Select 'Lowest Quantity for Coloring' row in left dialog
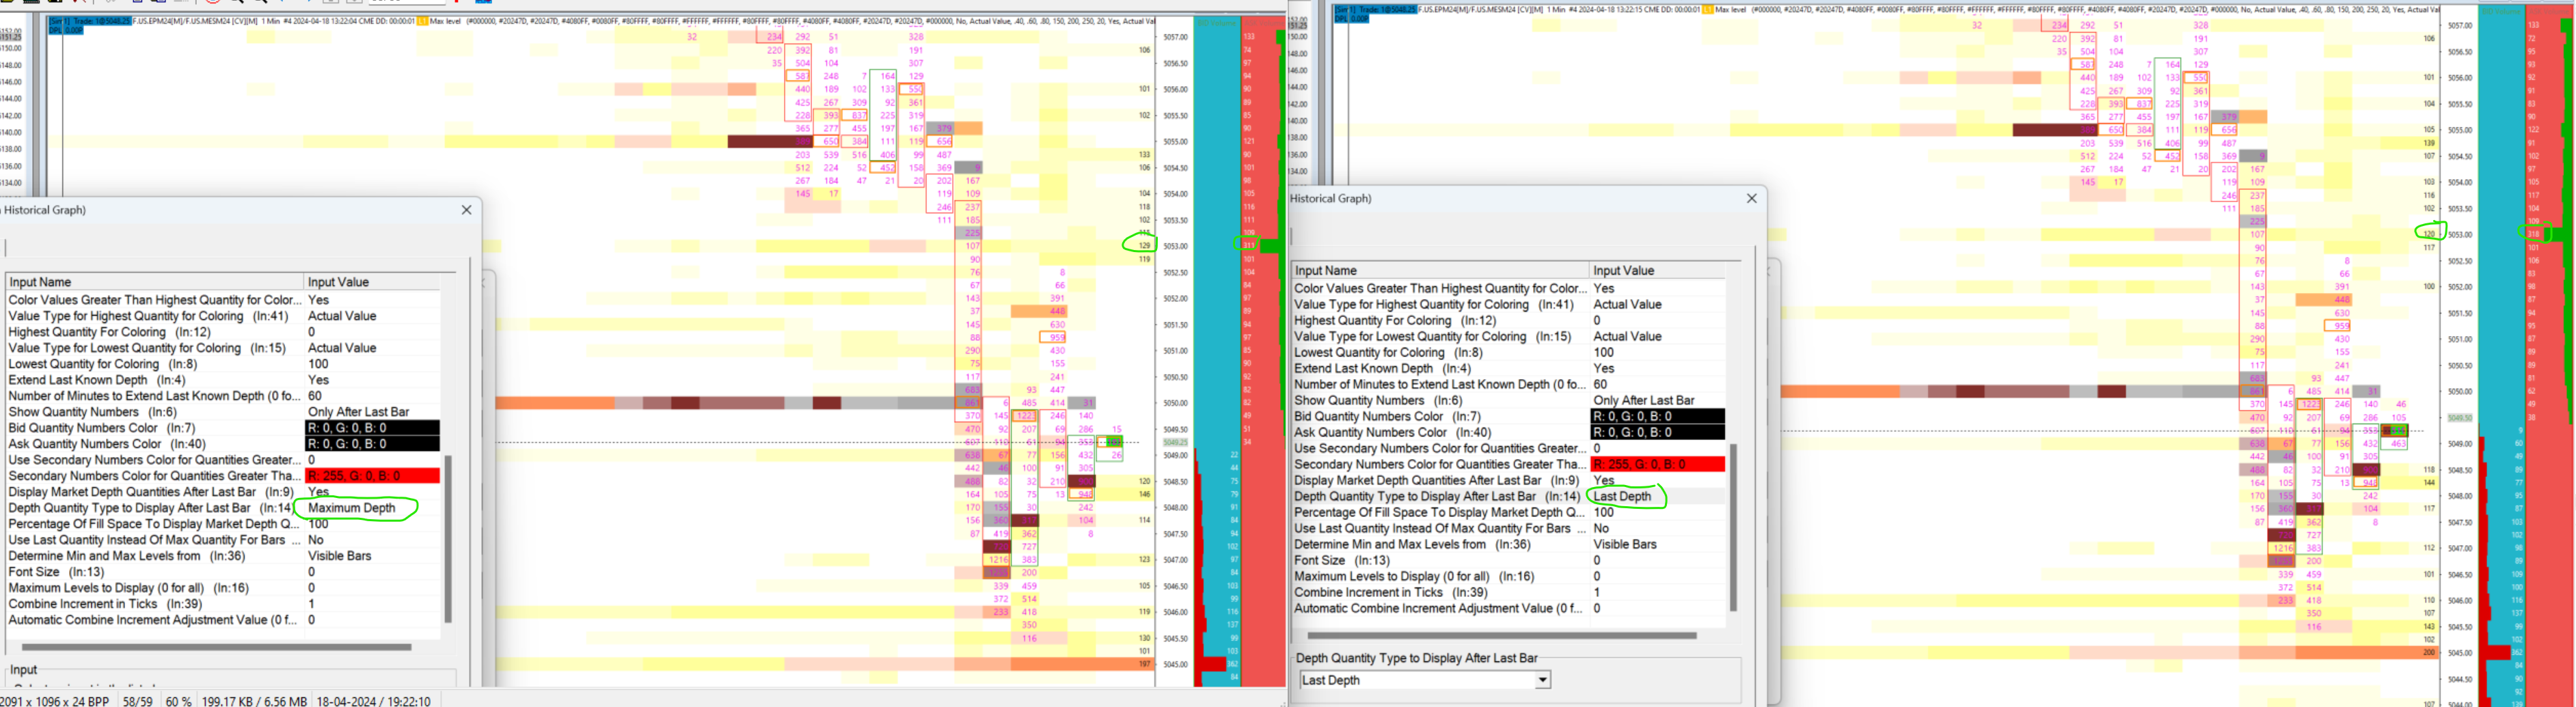Image resolution: width=2576 pixels, height=707 pixels. [223, 364]
